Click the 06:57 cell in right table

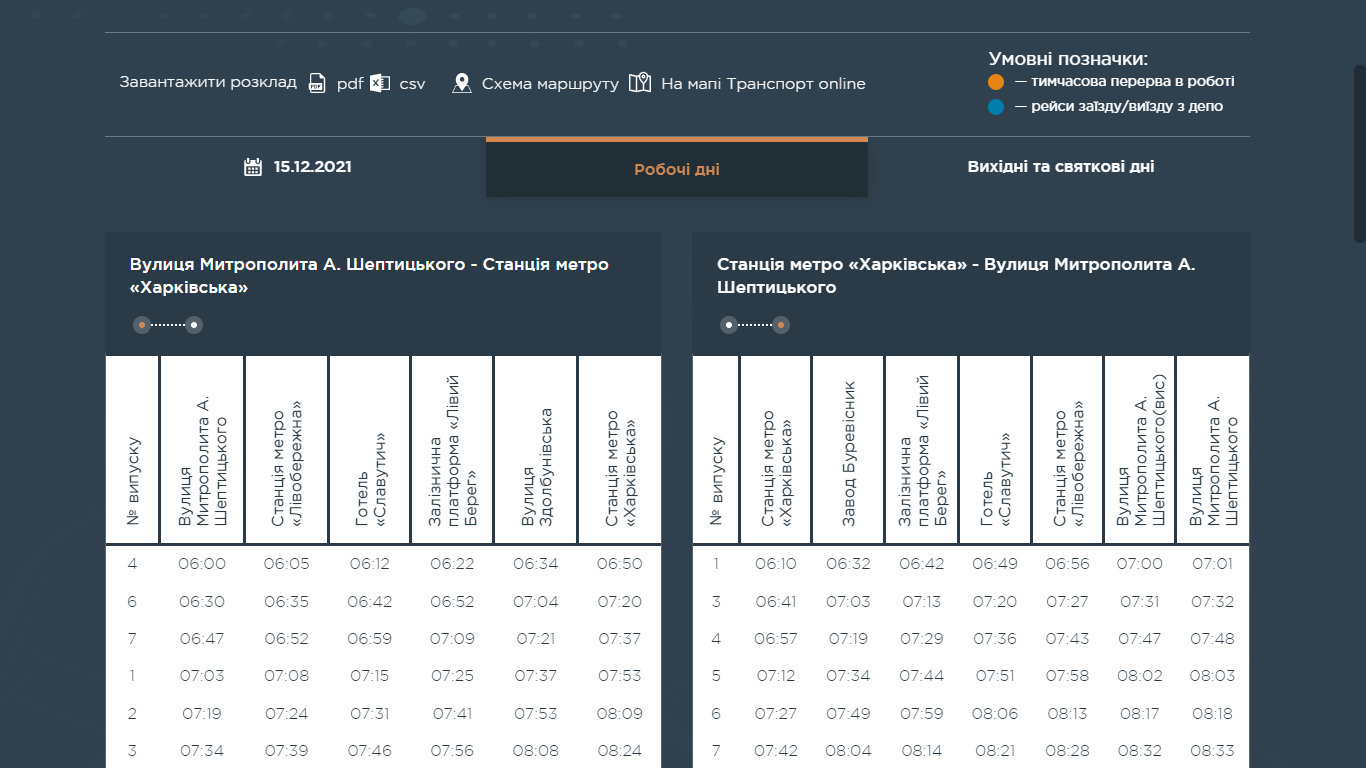pyautogui.click(x=776, y=639)
